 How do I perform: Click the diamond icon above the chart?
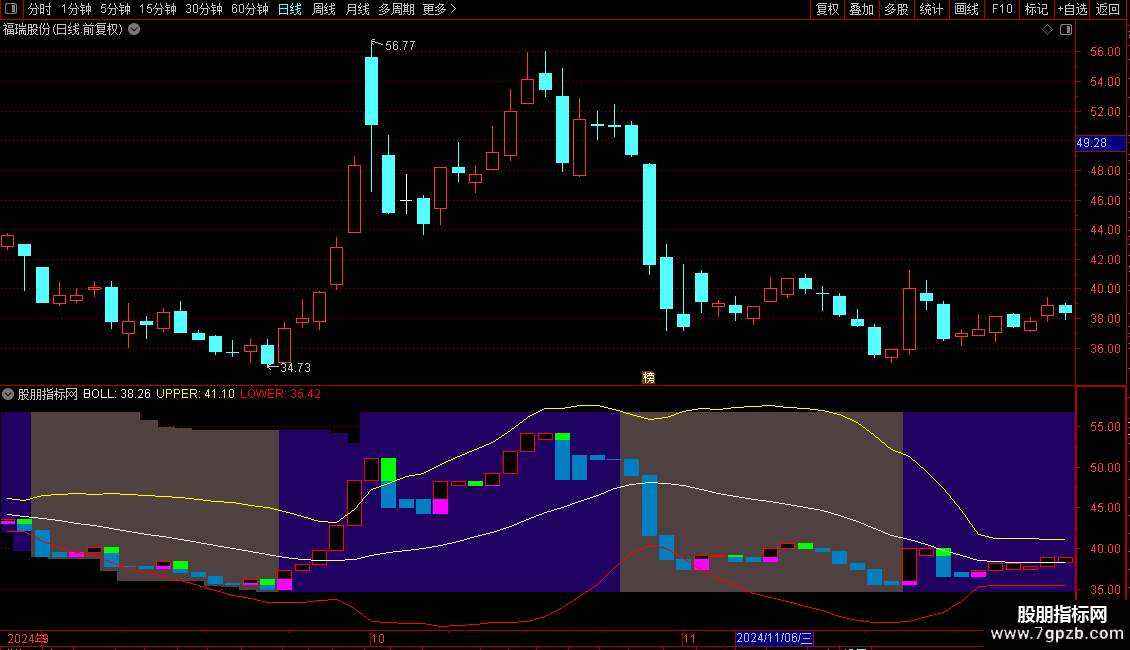(x=1047, y=30)
